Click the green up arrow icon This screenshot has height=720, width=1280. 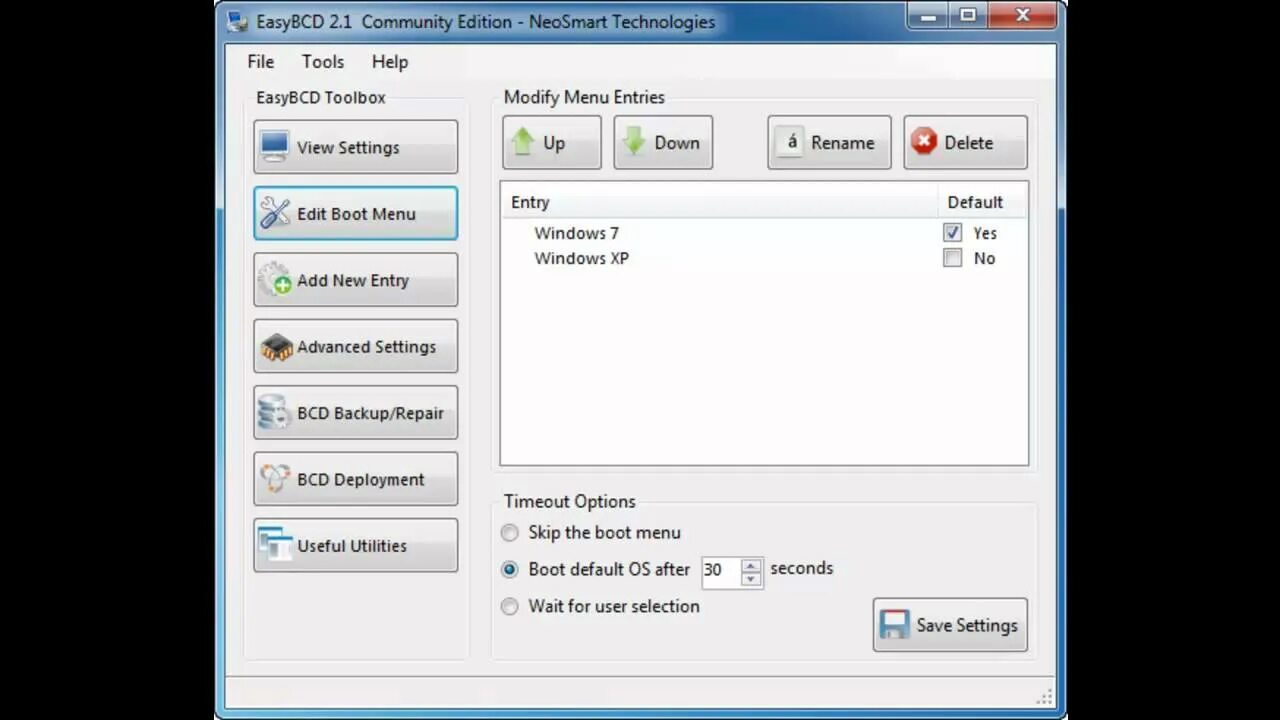coord(523,141)
